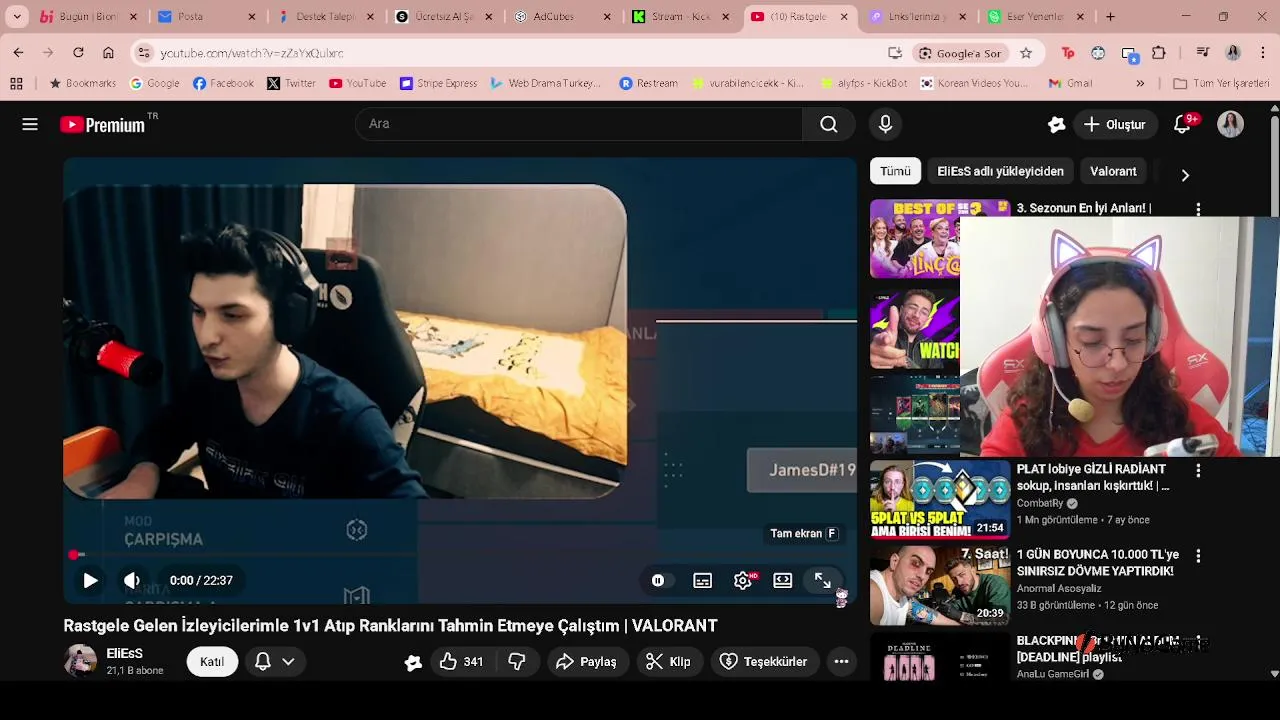Open PLAT lobiye GİZLİ RADİANT video thumbnail
The height and width of the screenshot is (720, 1280).
pos(940,499)
